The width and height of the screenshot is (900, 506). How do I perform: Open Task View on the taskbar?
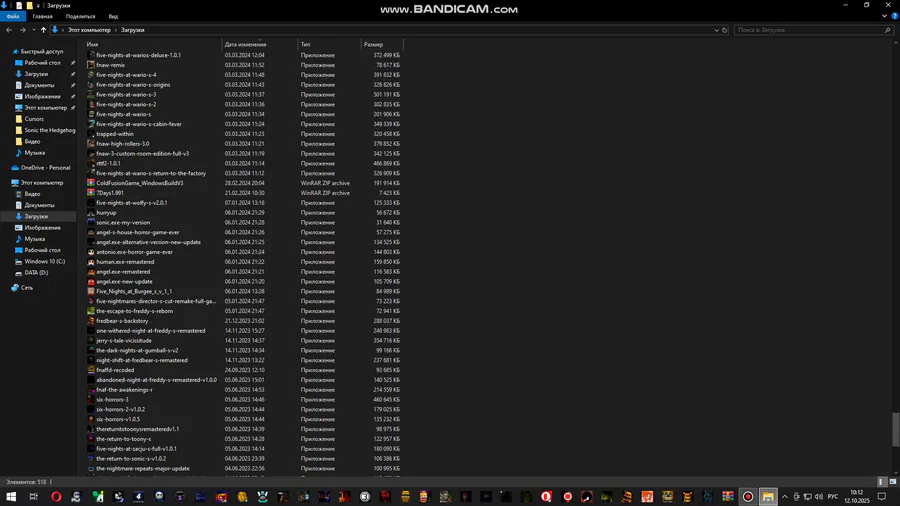point(33,496)
